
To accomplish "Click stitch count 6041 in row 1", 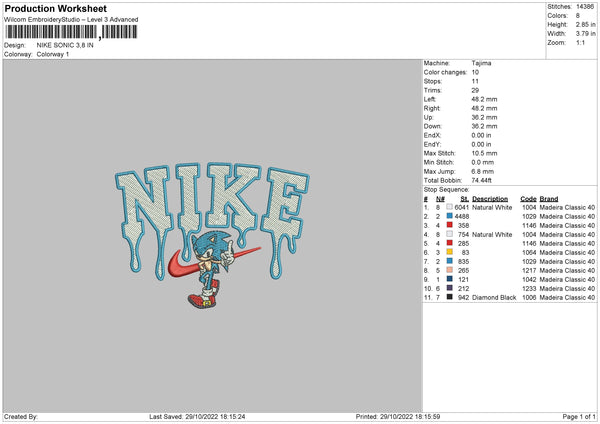I will coord(461,207).
